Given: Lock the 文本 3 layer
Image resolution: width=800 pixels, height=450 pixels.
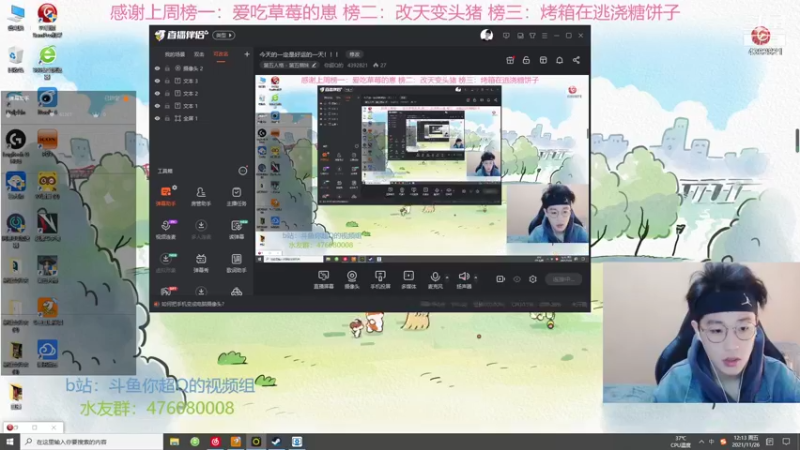Looking at the screenshot, I should [167, 81].
